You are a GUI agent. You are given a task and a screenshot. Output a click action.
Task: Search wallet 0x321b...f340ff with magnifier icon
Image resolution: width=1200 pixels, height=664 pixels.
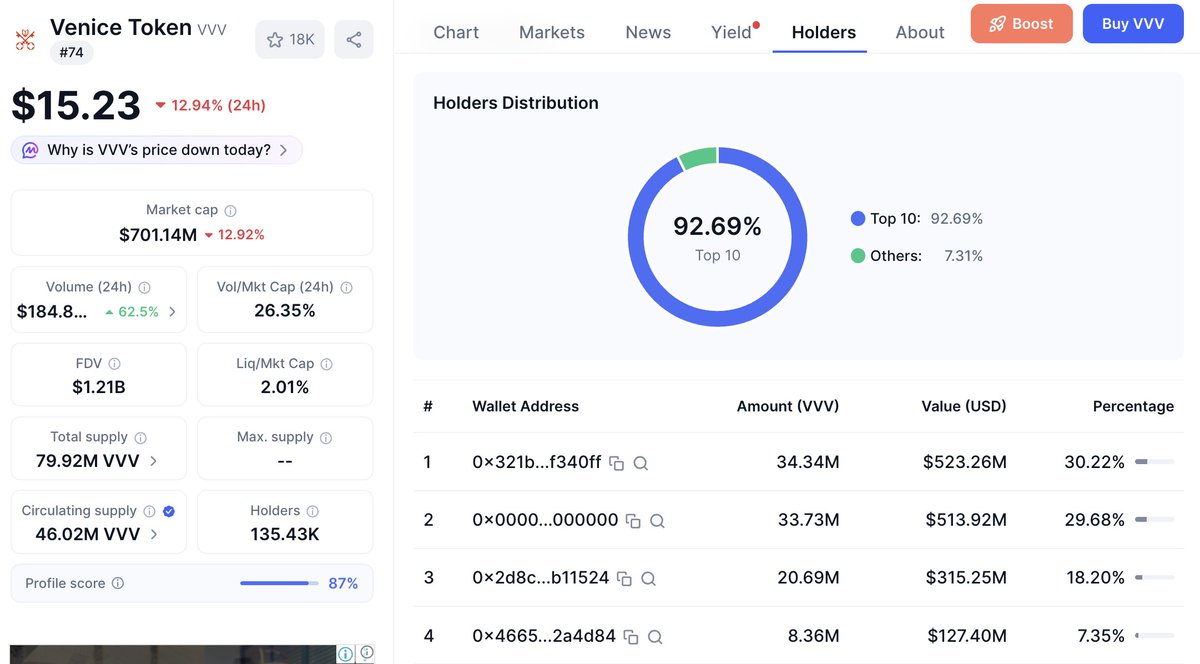click(641, 463)
